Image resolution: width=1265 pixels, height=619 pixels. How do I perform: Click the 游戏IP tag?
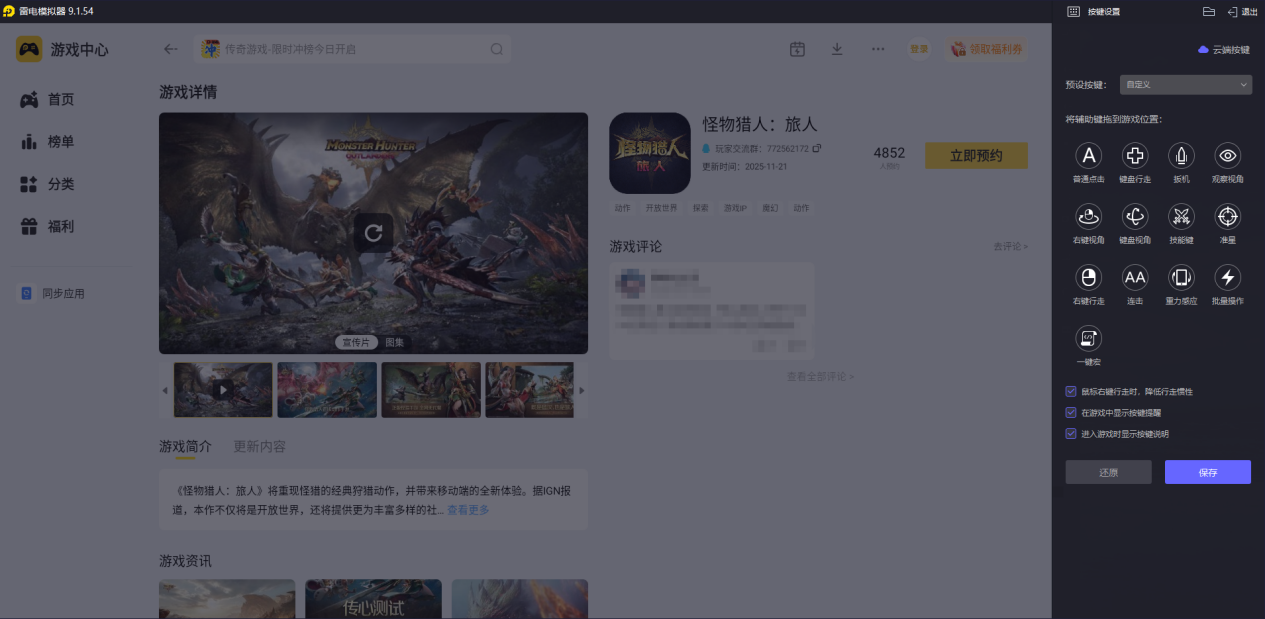click(x=735, y=208)
